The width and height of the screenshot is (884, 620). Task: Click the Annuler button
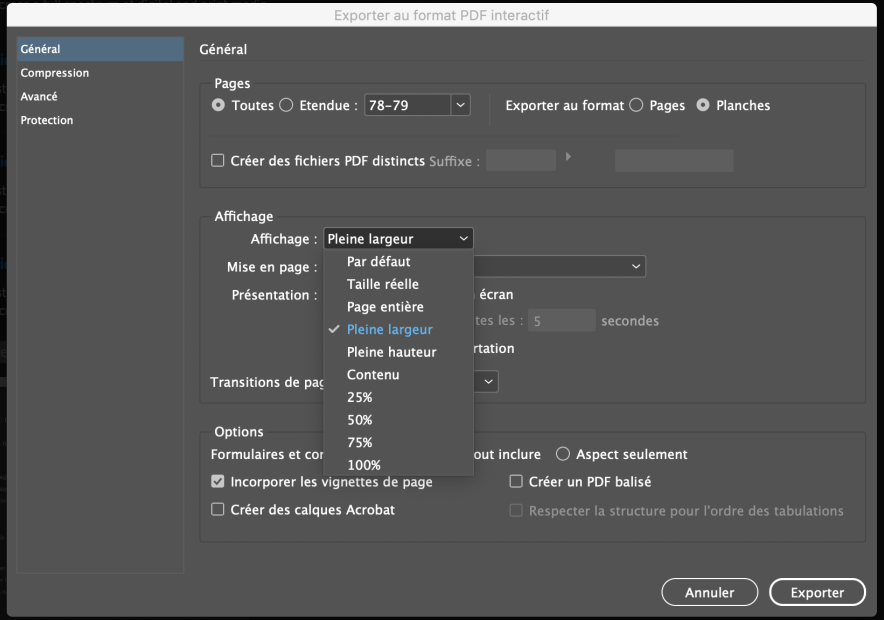pos(709,593)
